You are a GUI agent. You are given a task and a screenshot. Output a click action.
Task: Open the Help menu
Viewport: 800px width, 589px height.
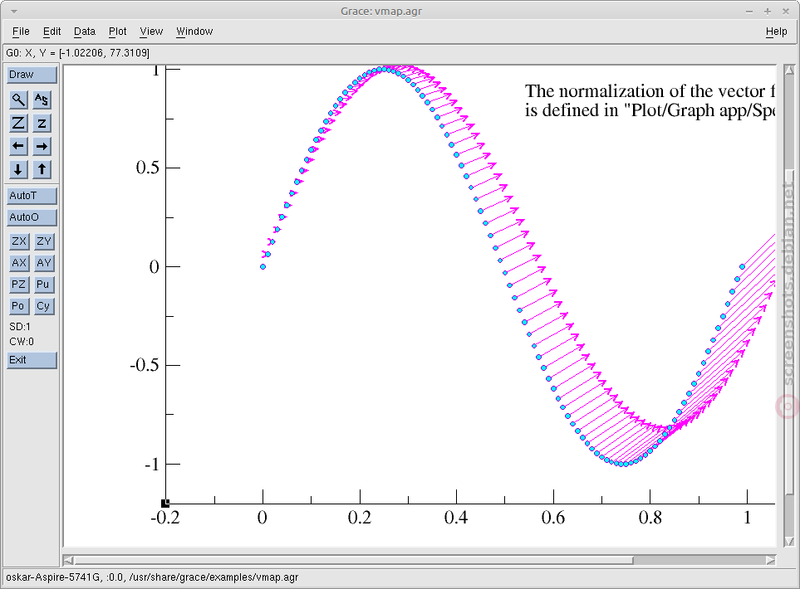pos(776,32)
